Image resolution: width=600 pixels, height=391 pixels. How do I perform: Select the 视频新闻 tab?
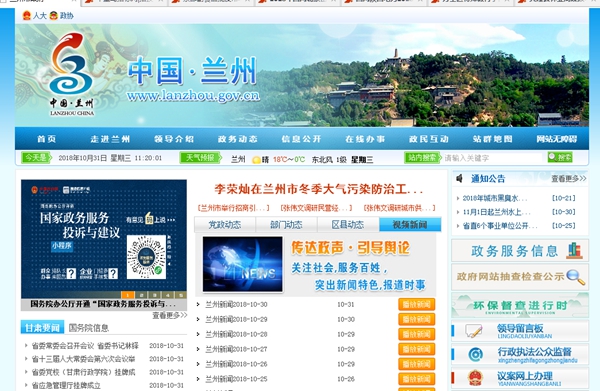tap(410, 225)
